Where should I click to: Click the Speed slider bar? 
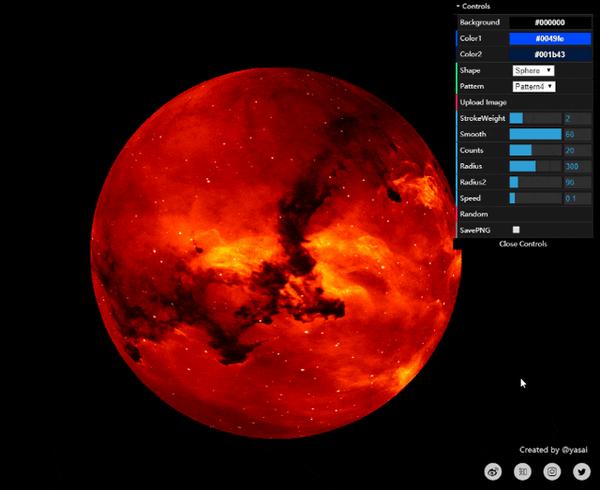[x=535, y=198]
